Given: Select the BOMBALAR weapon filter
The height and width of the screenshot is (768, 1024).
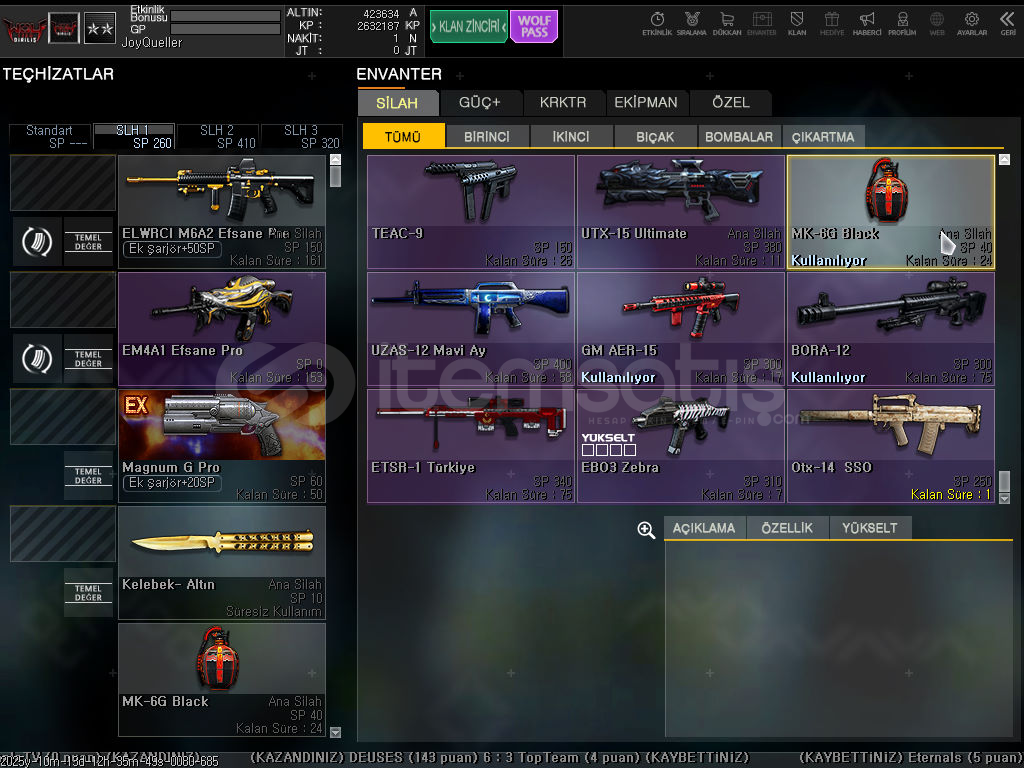Looking at the screenshot, I should point(739,136).
